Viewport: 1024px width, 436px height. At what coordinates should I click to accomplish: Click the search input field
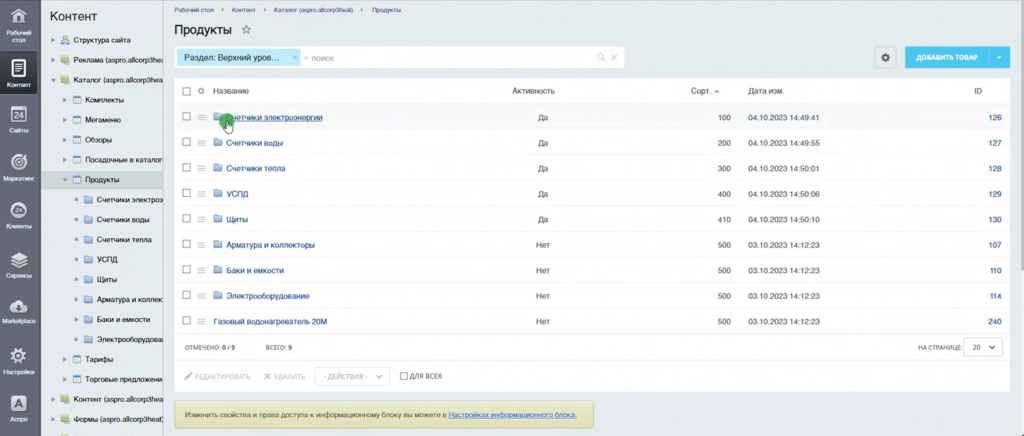[x=448, y=57]
